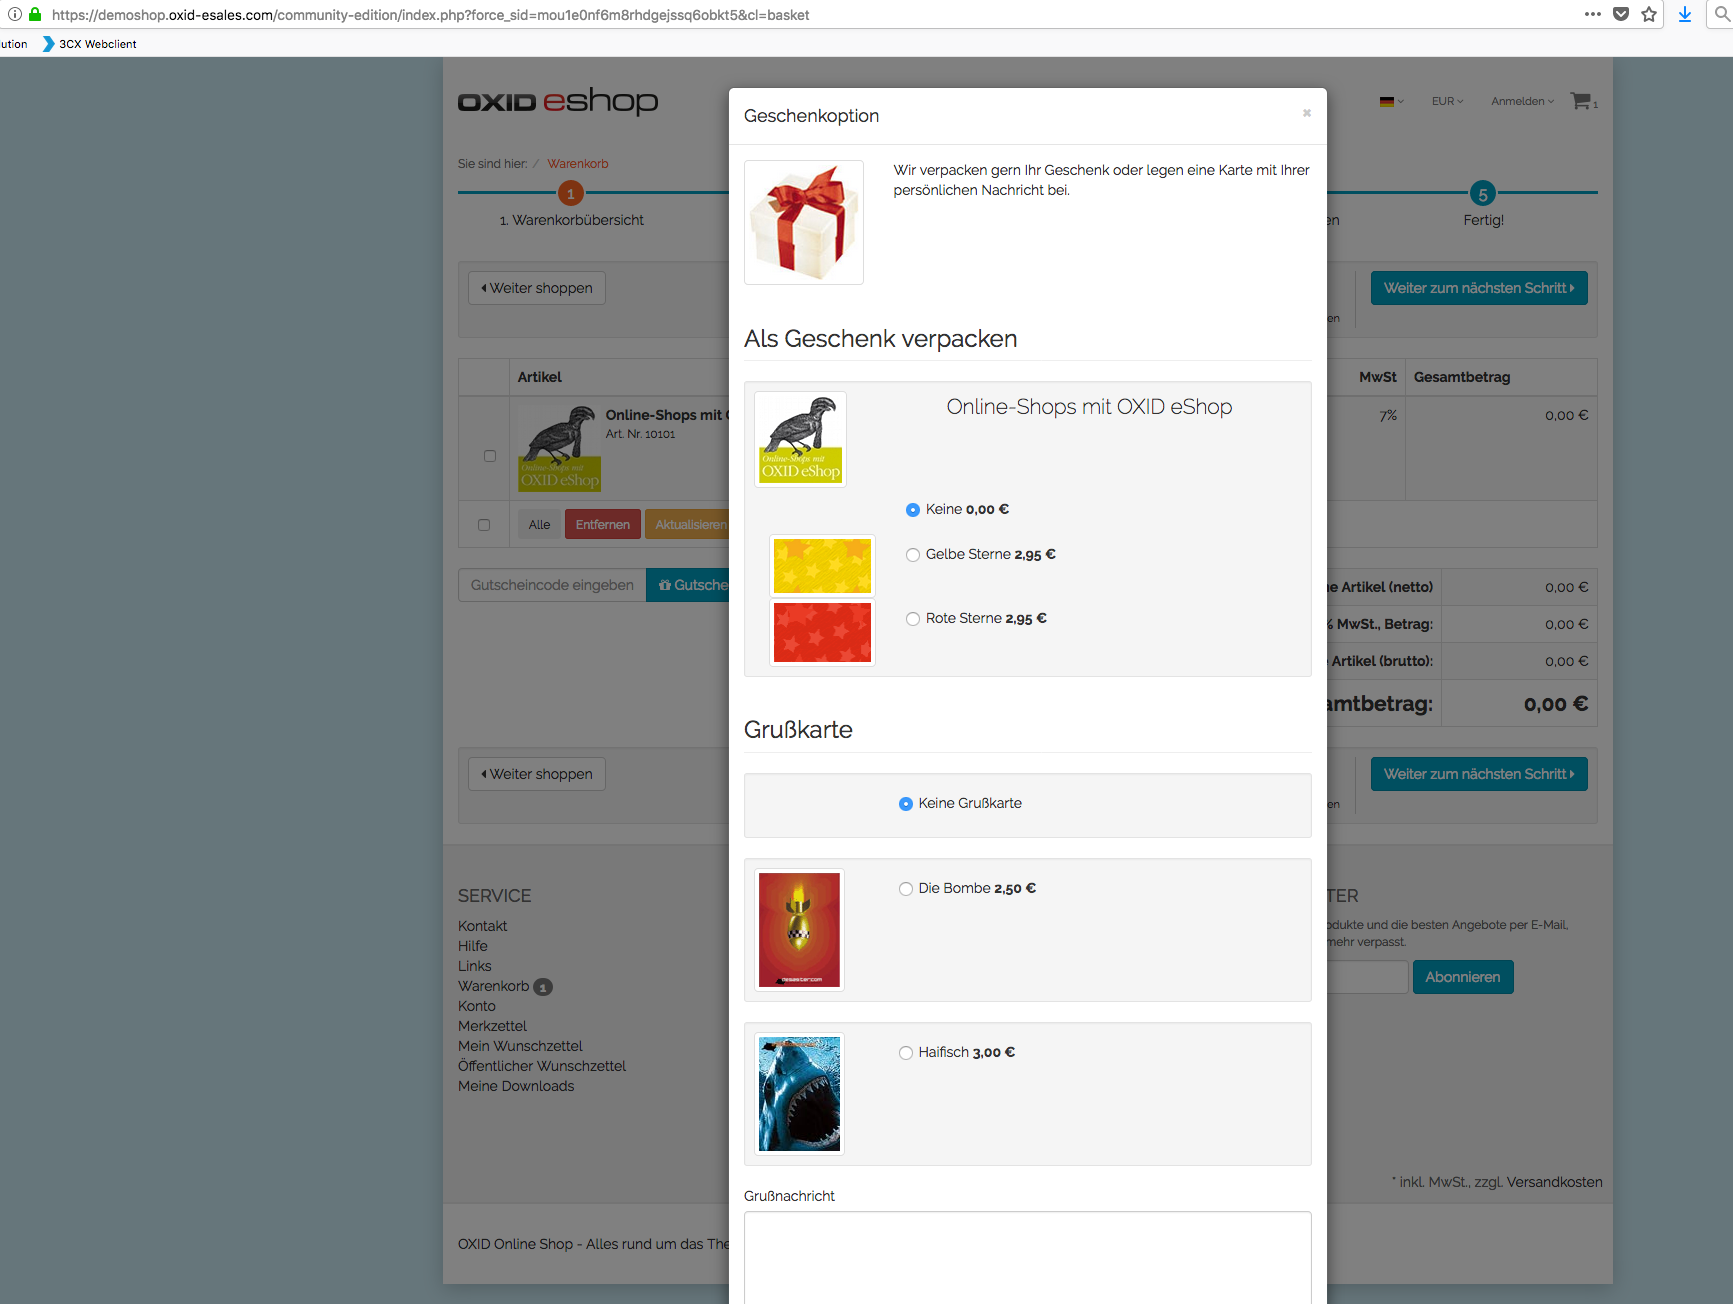Click top Weiter zum nächsten Schritt button

click(x=1478, y=288)
